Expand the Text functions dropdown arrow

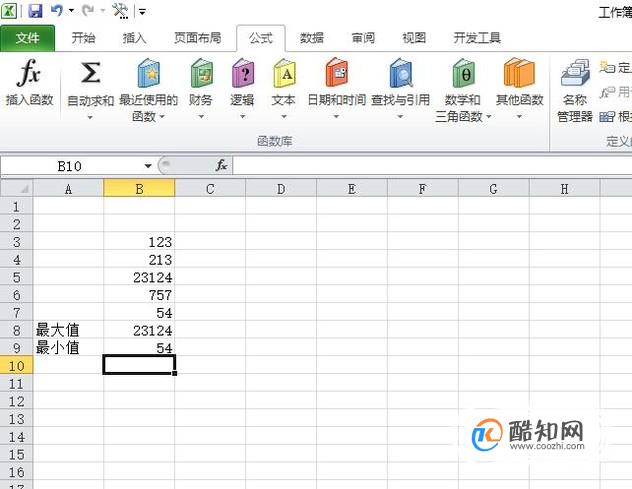[x=284, y=117]
